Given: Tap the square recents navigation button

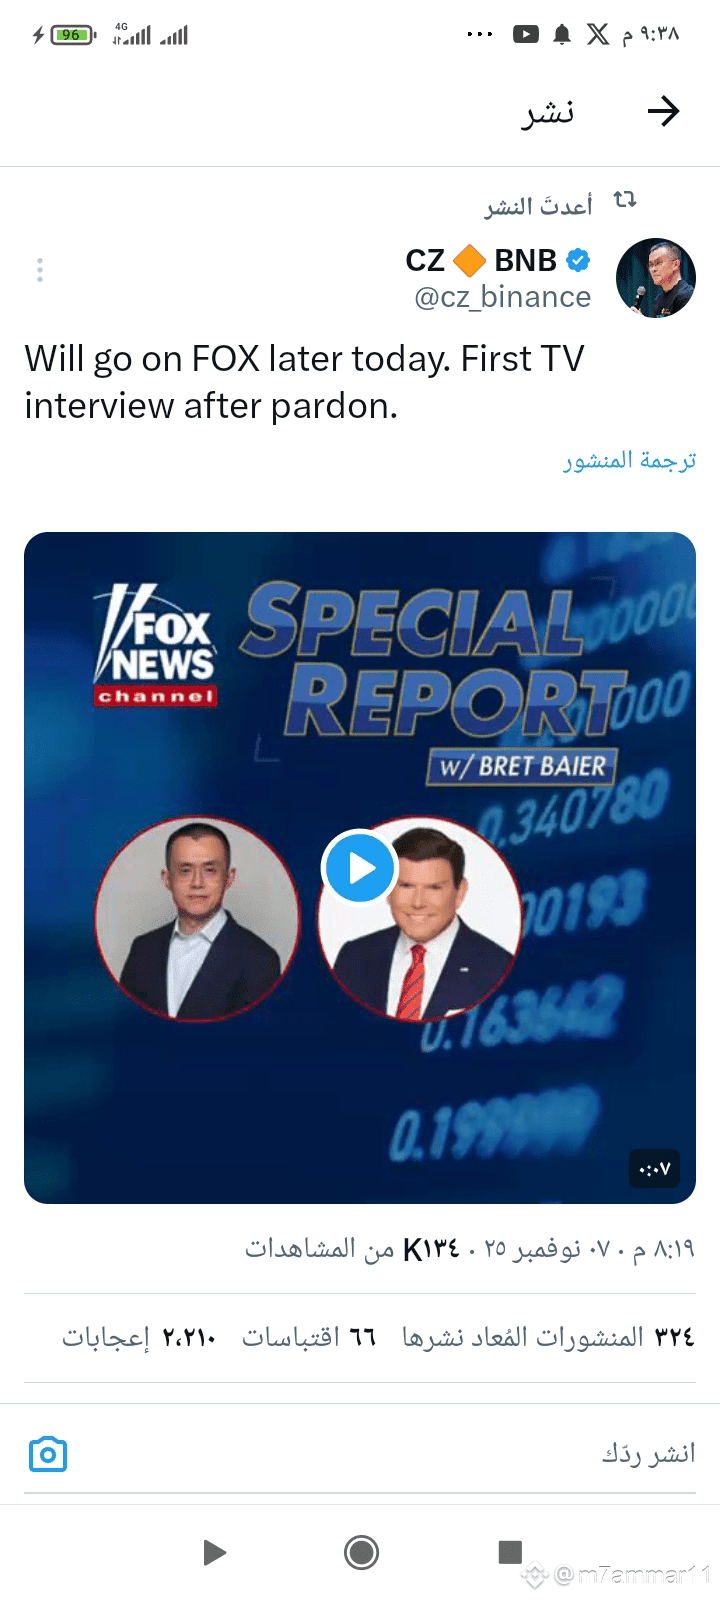Looking at the screenshot, I should coord(510,1552).
